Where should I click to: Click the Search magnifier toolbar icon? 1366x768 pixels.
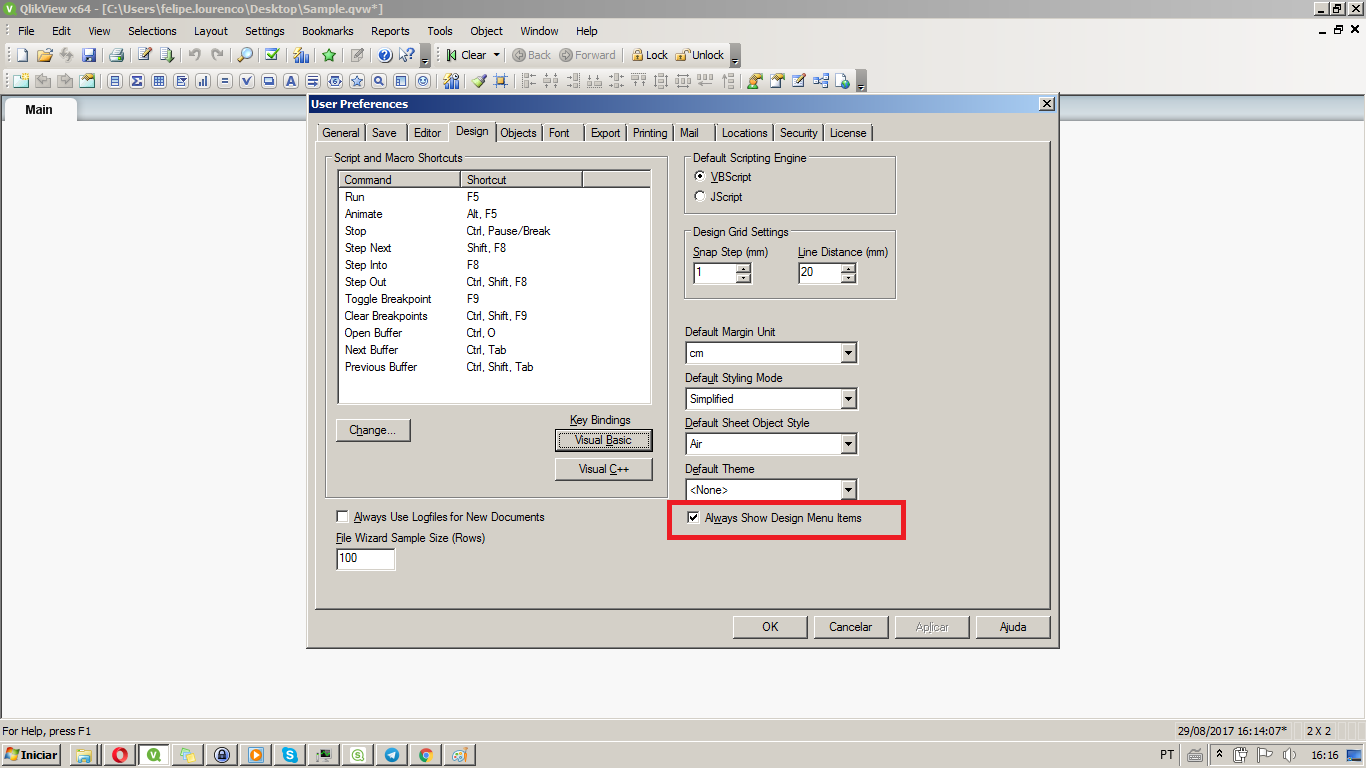click(x=244, y=55)
